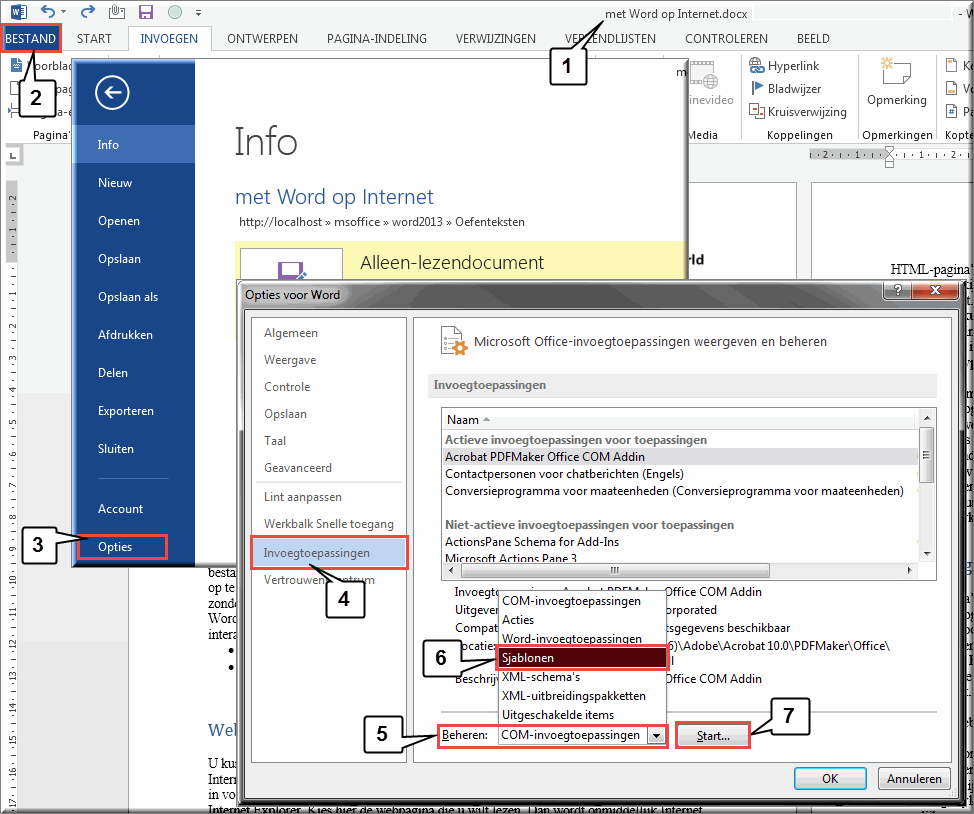Open Opties in the backstage menu
The width and height of the screenshot is (974, 814).
tap(122, 547)
